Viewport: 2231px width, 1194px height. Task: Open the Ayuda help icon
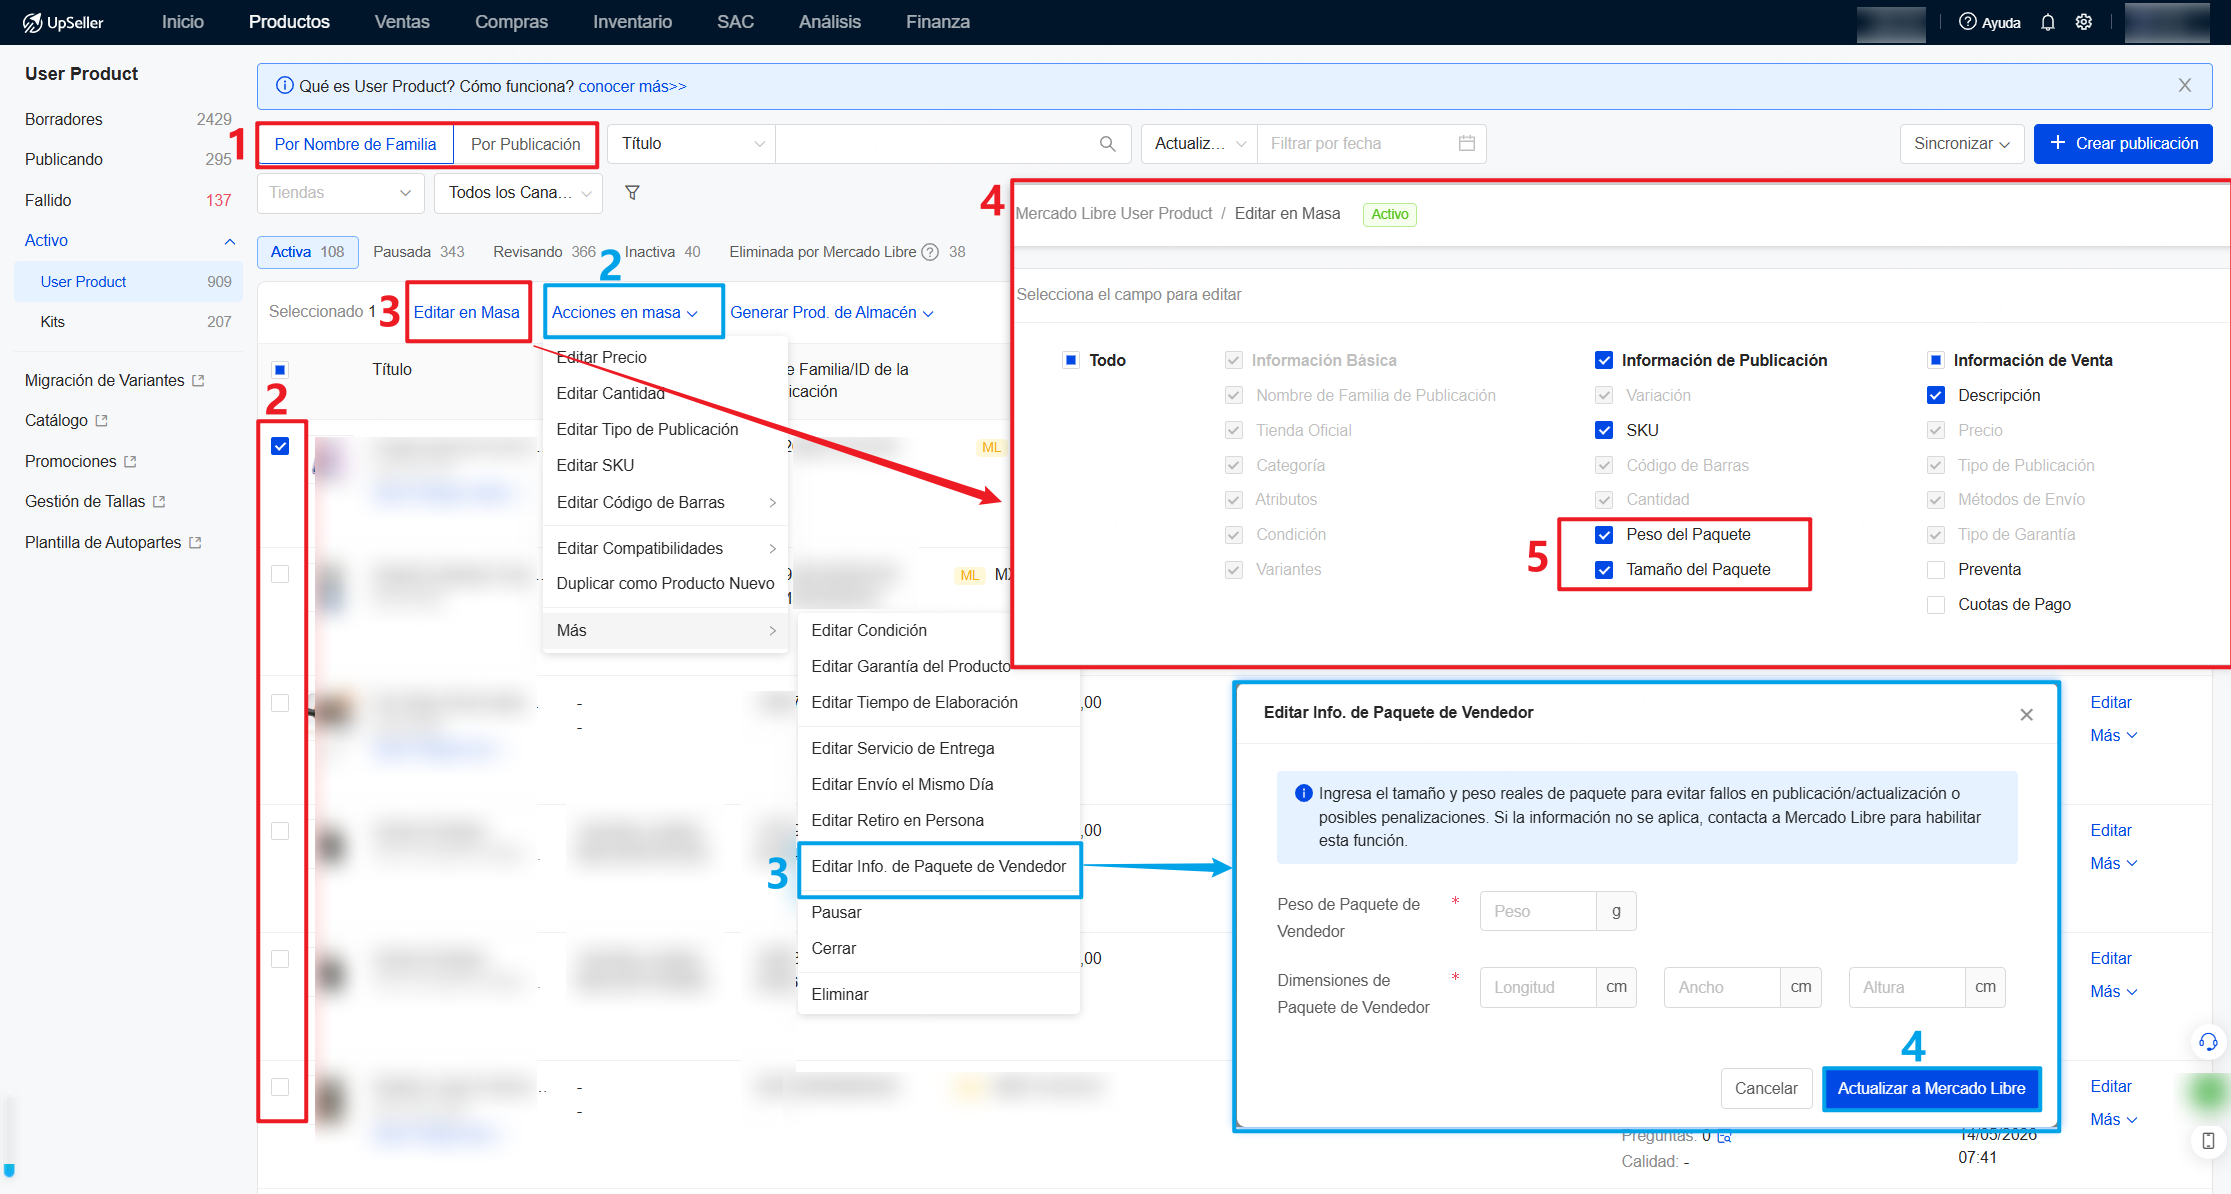[1967, 22]
